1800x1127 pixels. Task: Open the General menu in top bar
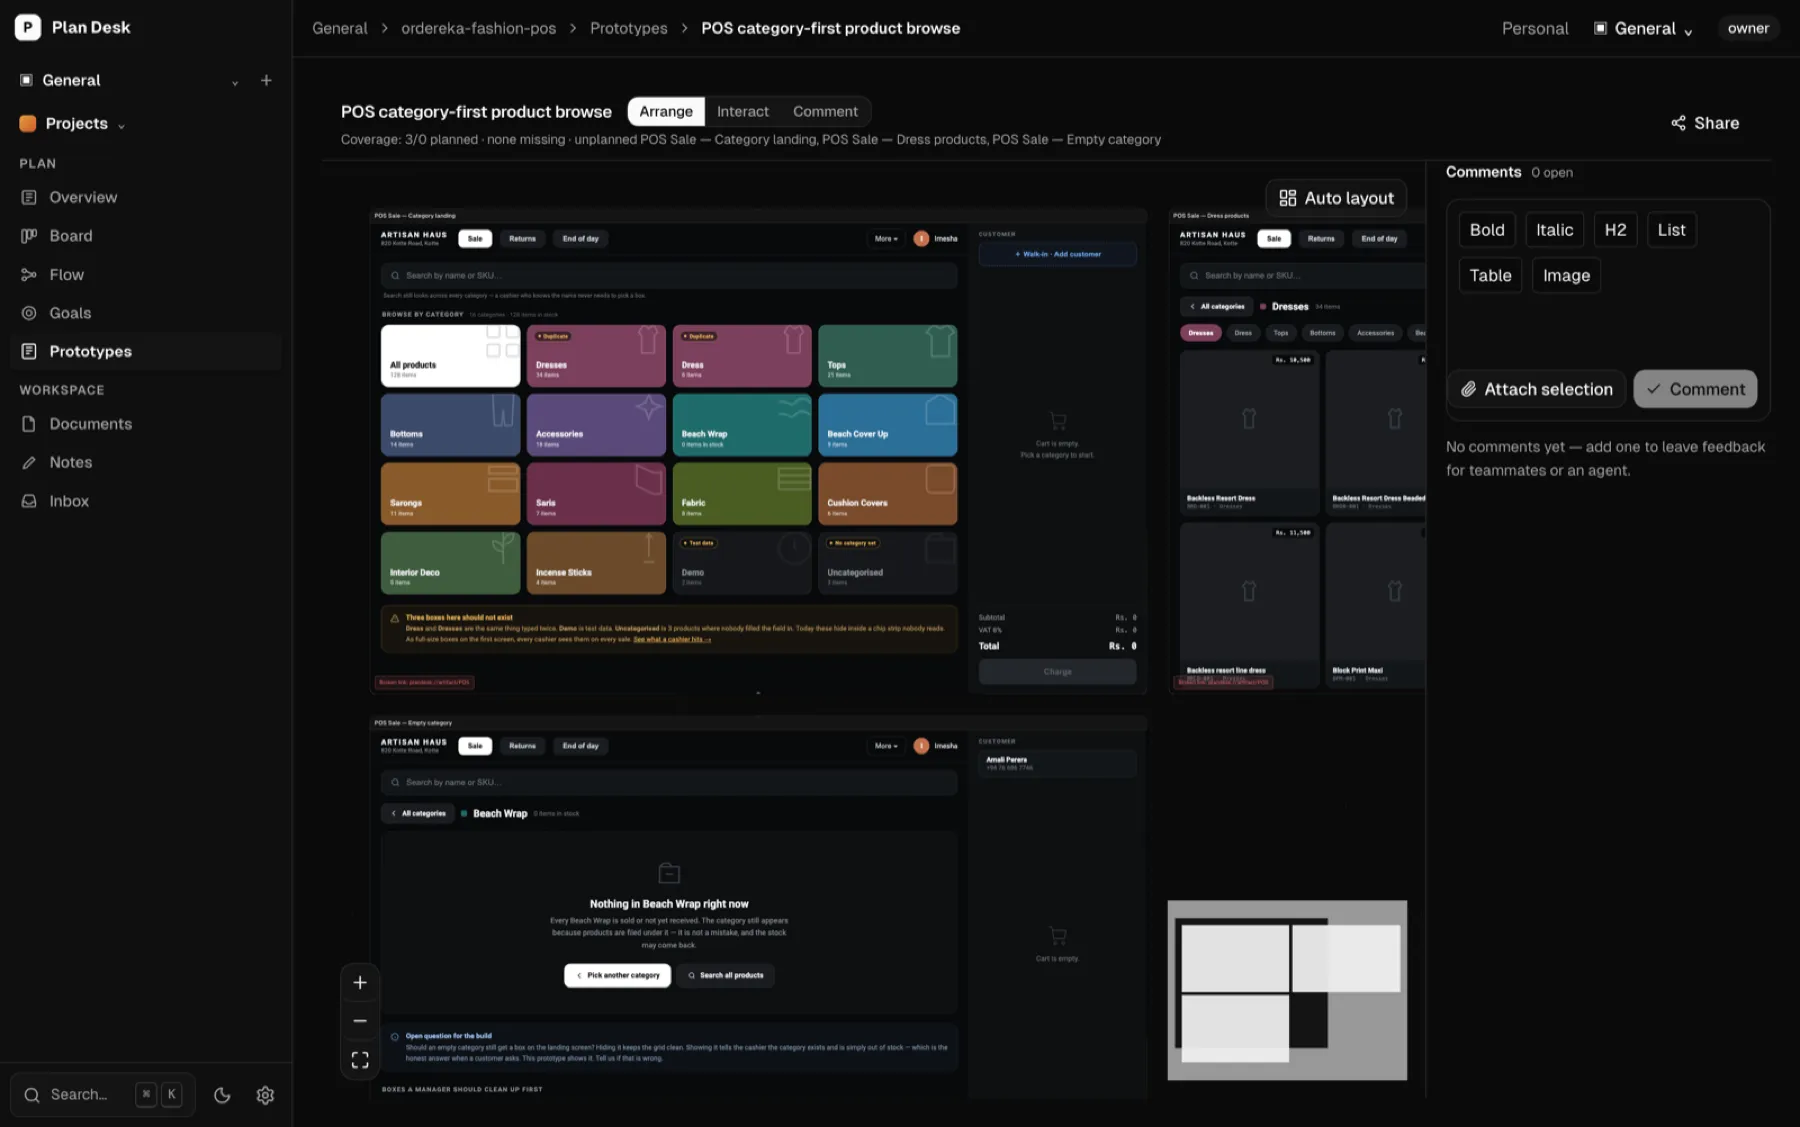(x=1643, y=28)
